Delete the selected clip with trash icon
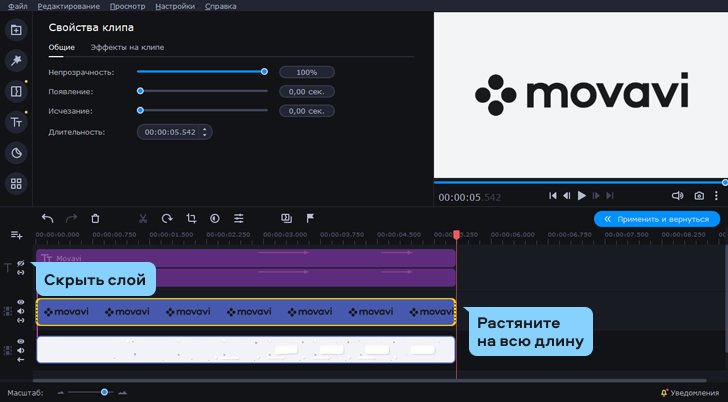The height and width of the screenshot is (402, 728). pos(95,218)
